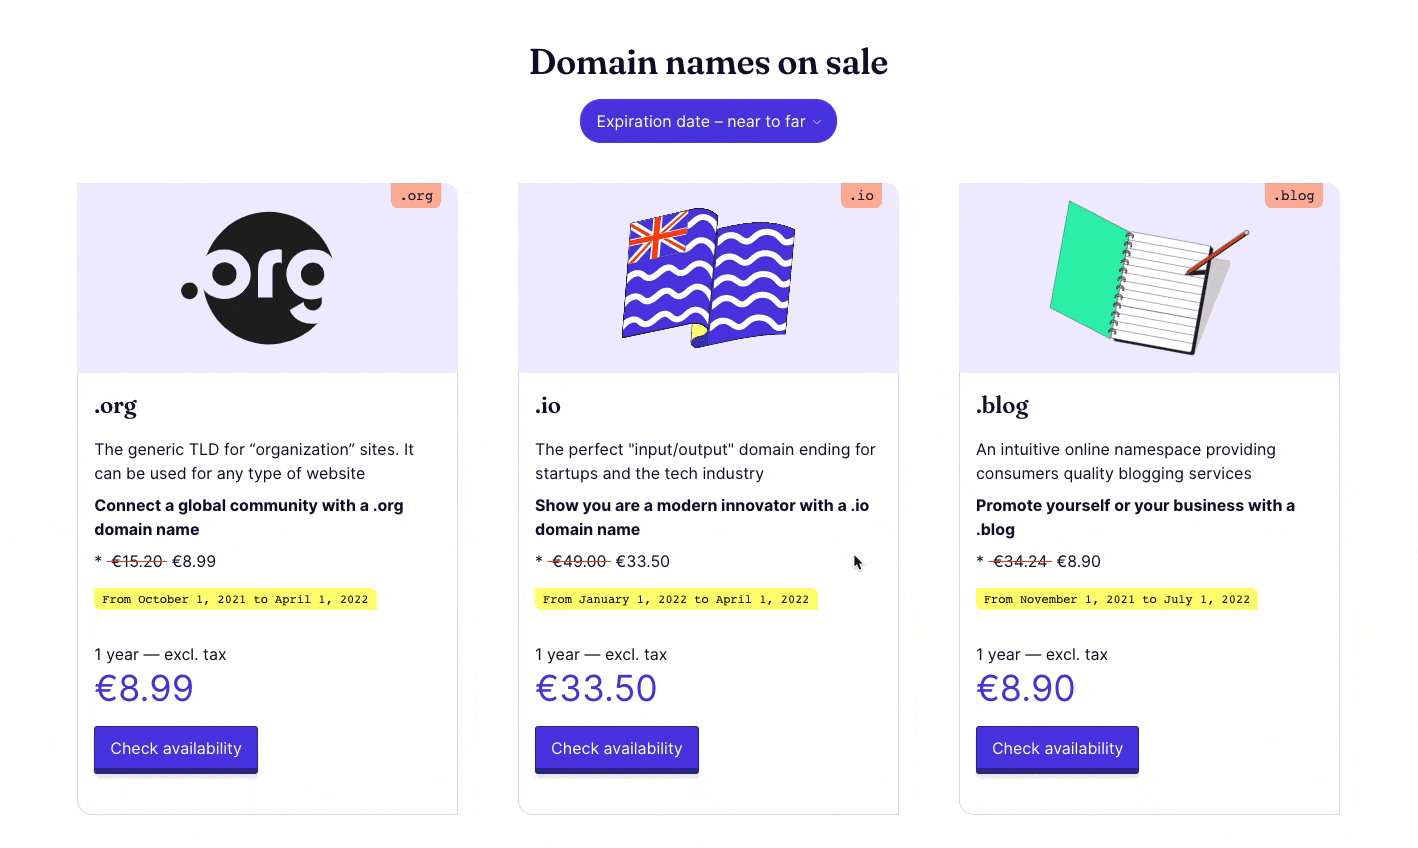Click the .org card heading
This screenshot has width=1418, height=848.
coord(116,406)
